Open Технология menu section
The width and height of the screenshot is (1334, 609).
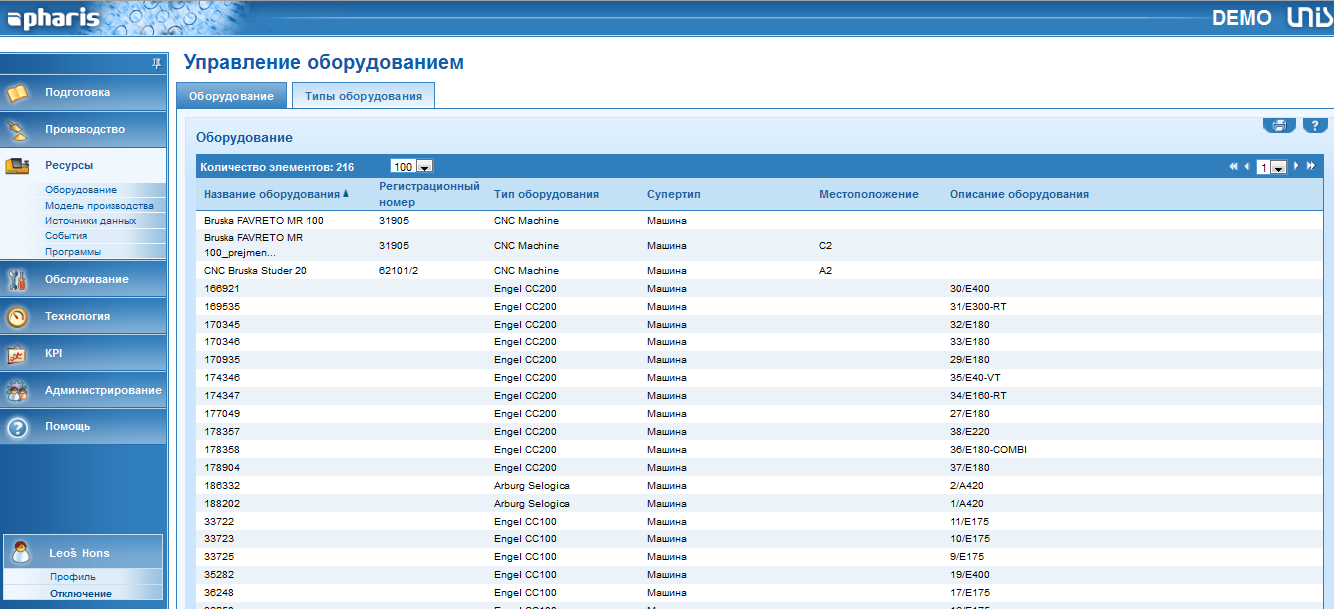pyautogui.click(x=83, y=316)
